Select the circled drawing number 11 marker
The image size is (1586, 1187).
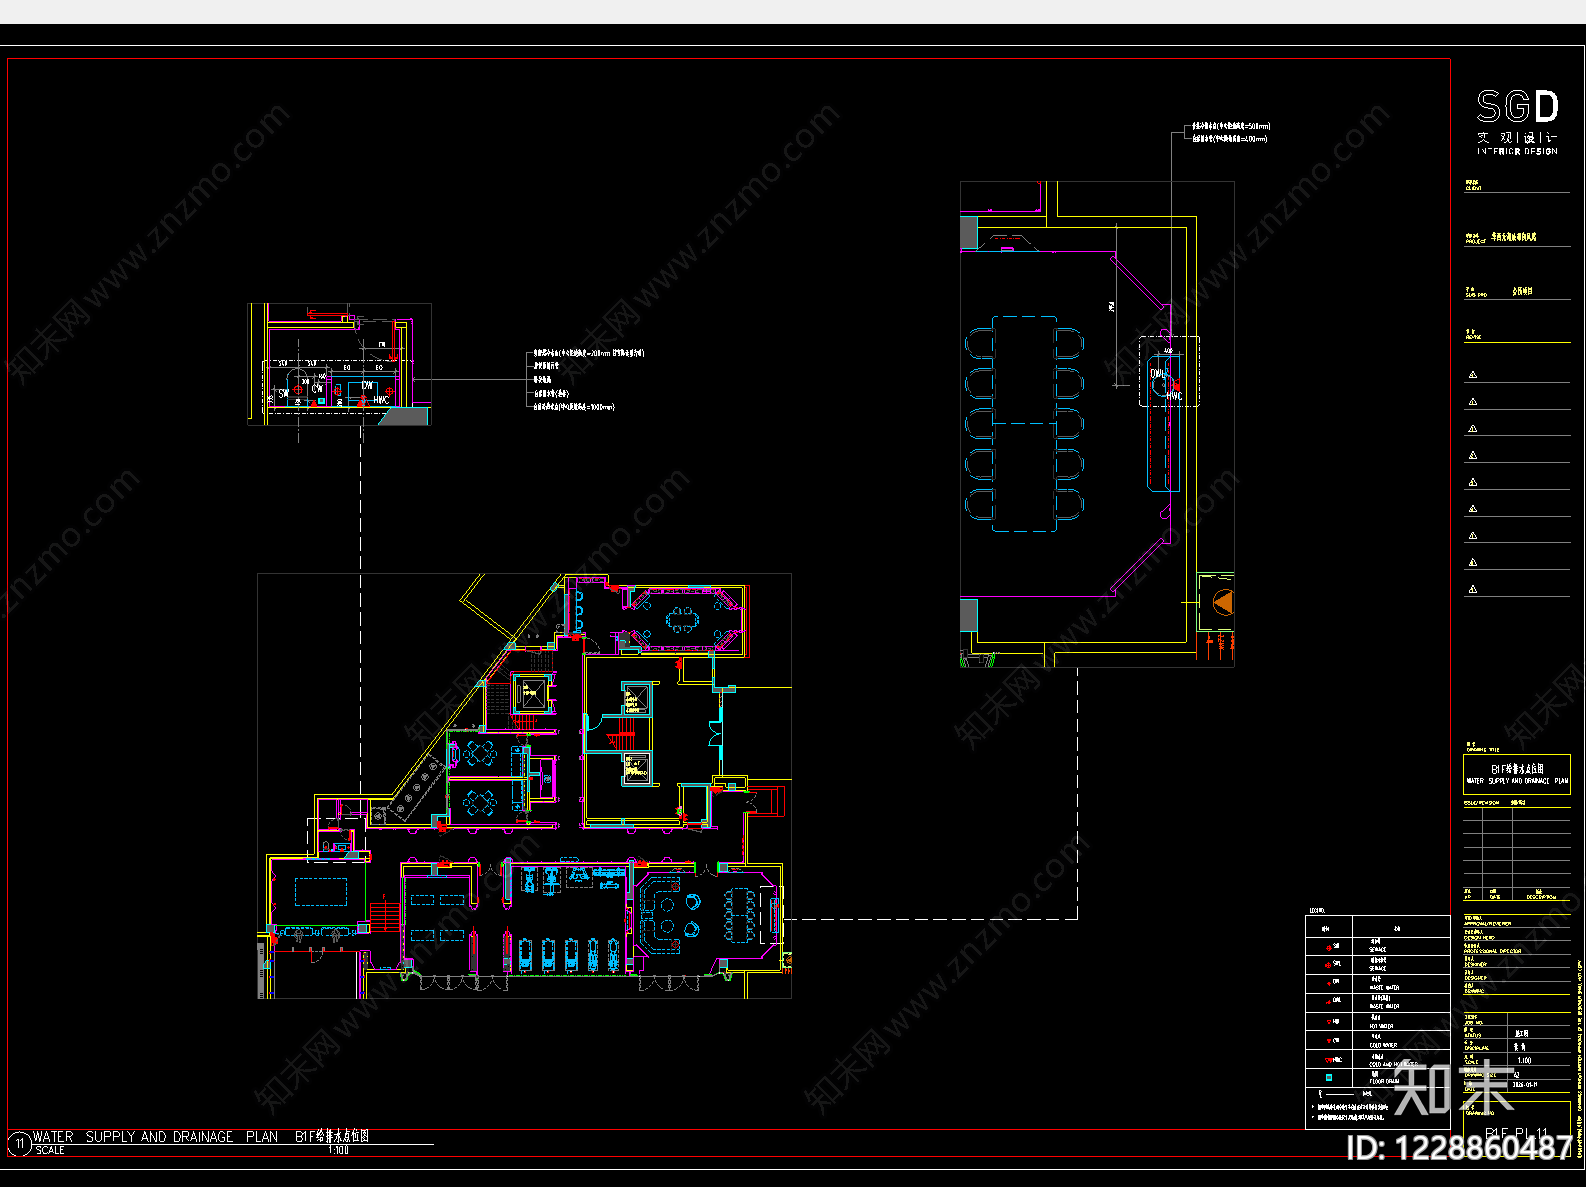19,1143
